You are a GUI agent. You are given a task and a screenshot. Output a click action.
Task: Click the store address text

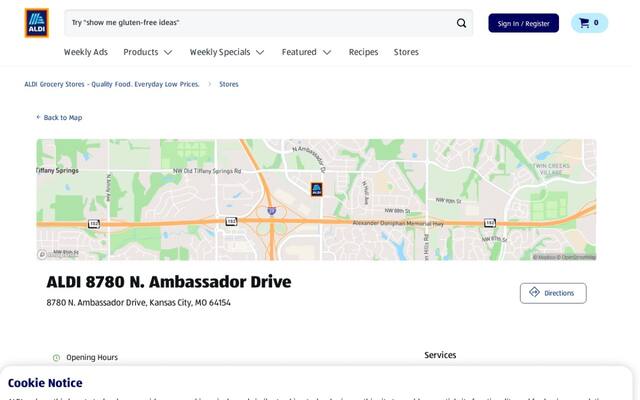click(x=138, y=302)
